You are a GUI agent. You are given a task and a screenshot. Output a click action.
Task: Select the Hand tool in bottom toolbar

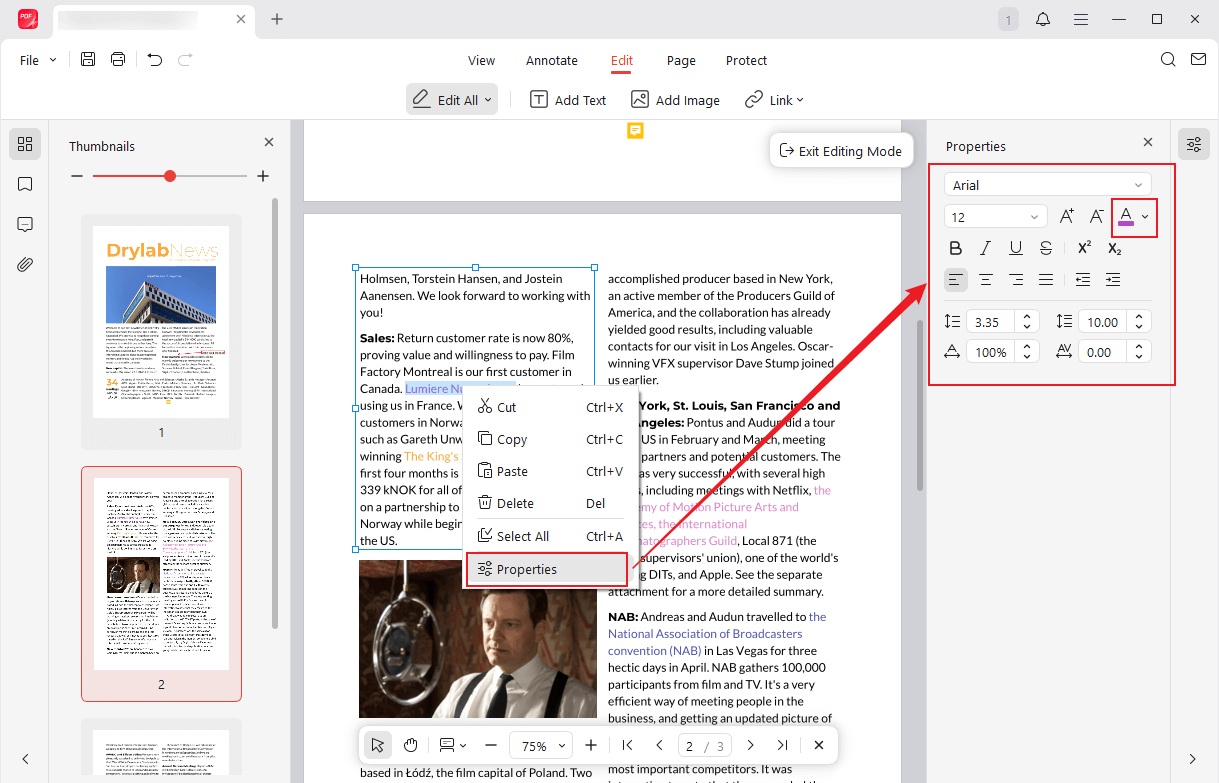[410, 744]
